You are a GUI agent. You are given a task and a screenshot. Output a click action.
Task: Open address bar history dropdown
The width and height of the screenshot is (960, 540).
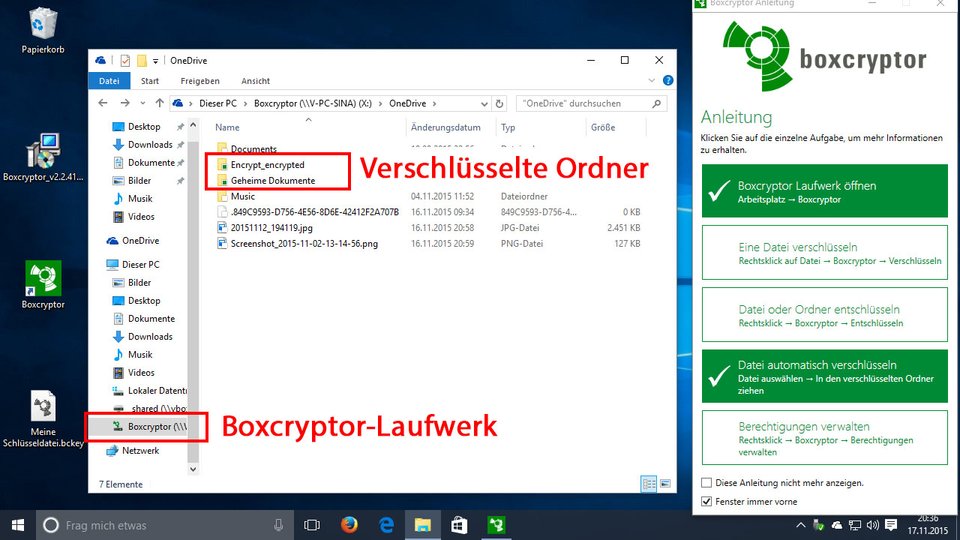pos(484,104)
